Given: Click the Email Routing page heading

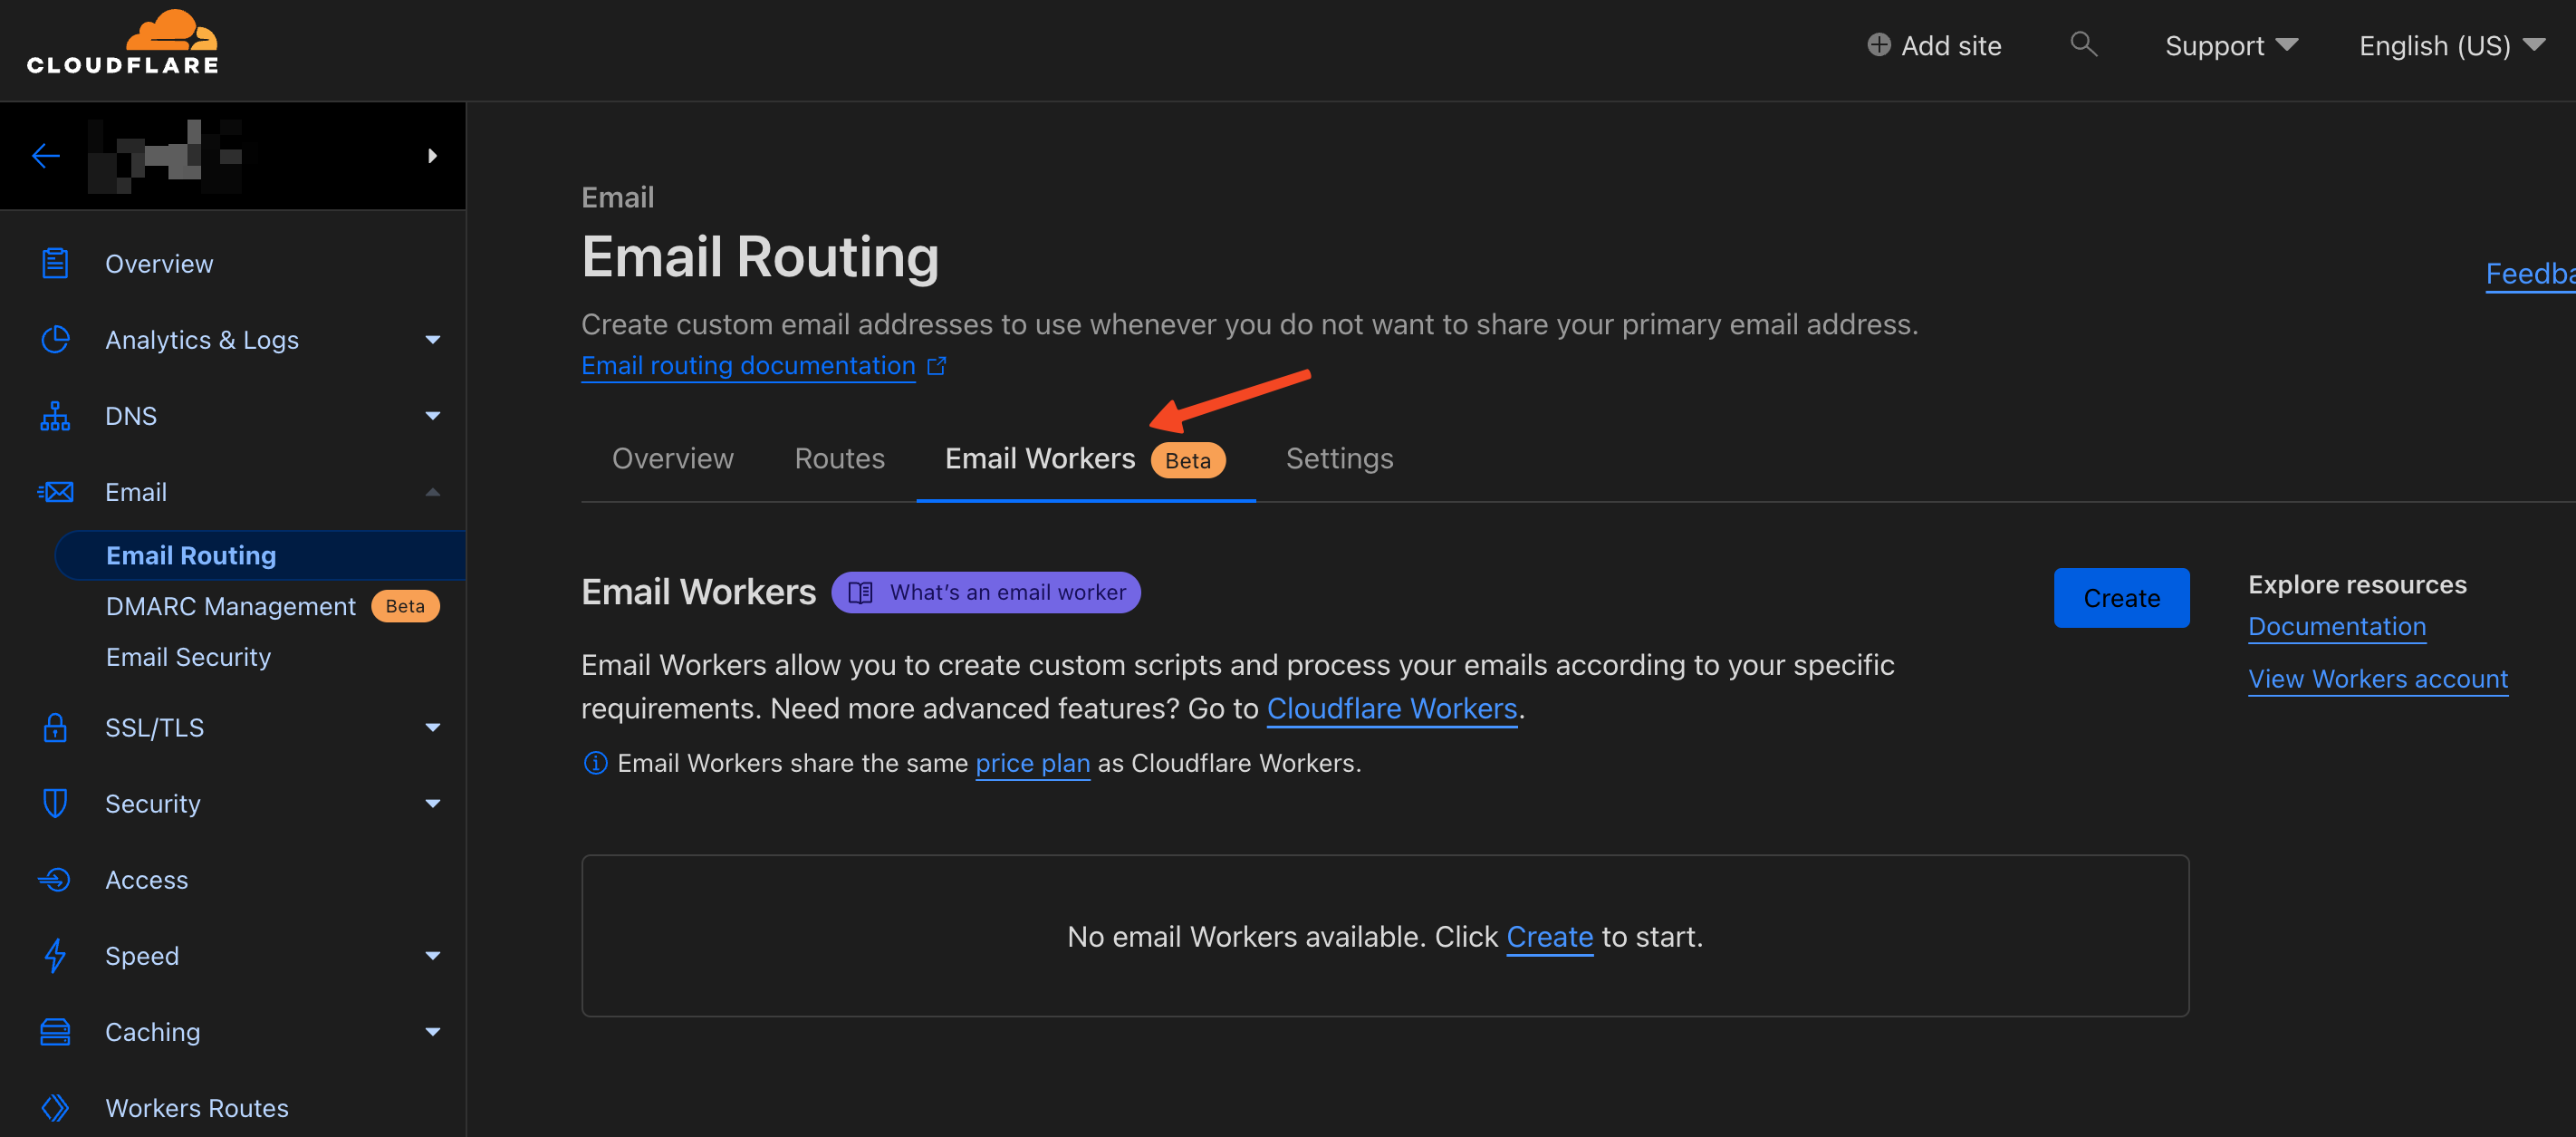Looking at the screenshot, I should tap(760, 257).
